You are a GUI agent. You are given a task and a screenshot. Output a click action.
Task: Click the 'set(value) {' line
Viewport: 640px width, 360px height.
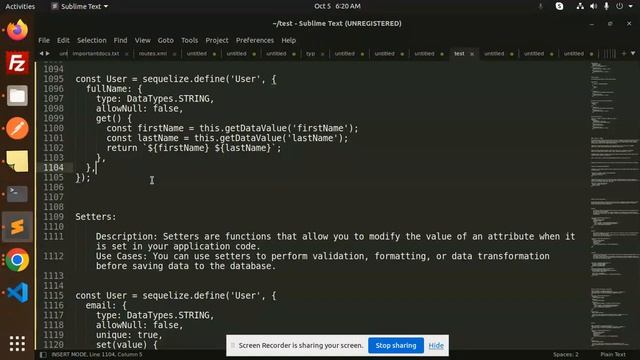coord(127,344)
